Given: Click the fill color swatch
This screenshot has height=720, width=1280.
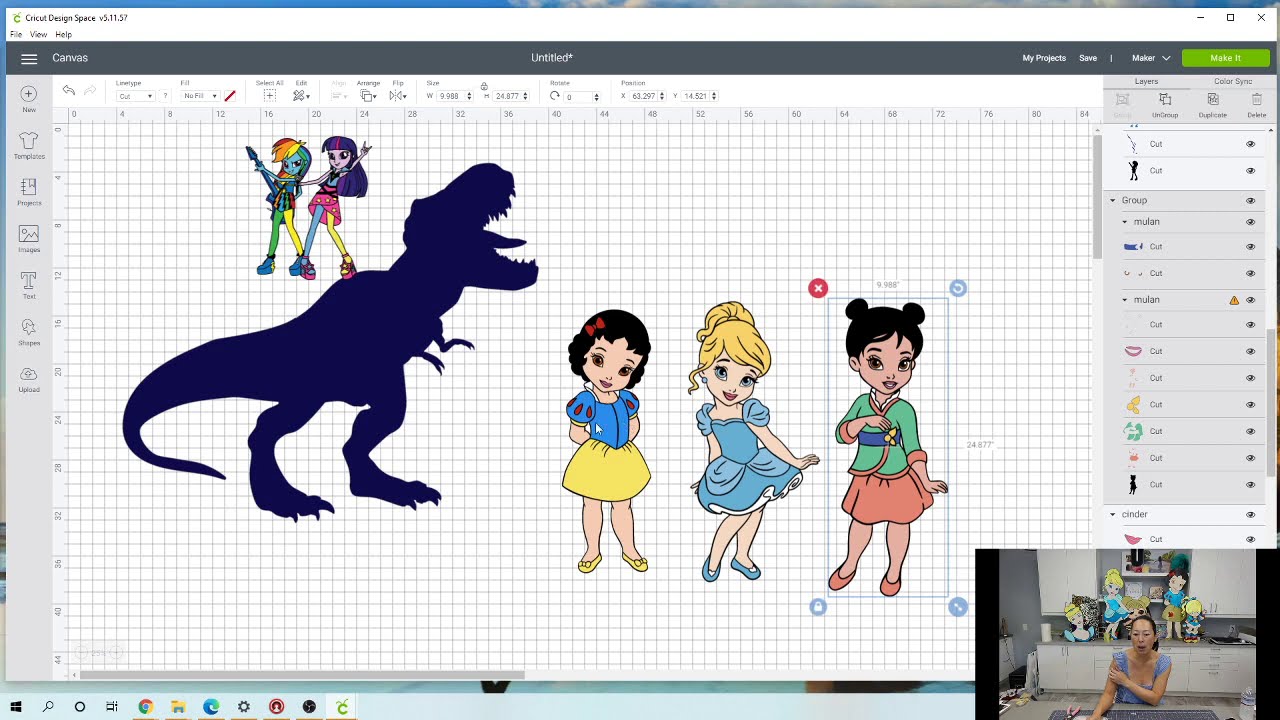Looking at the screenshot, I should pos(230,96).
